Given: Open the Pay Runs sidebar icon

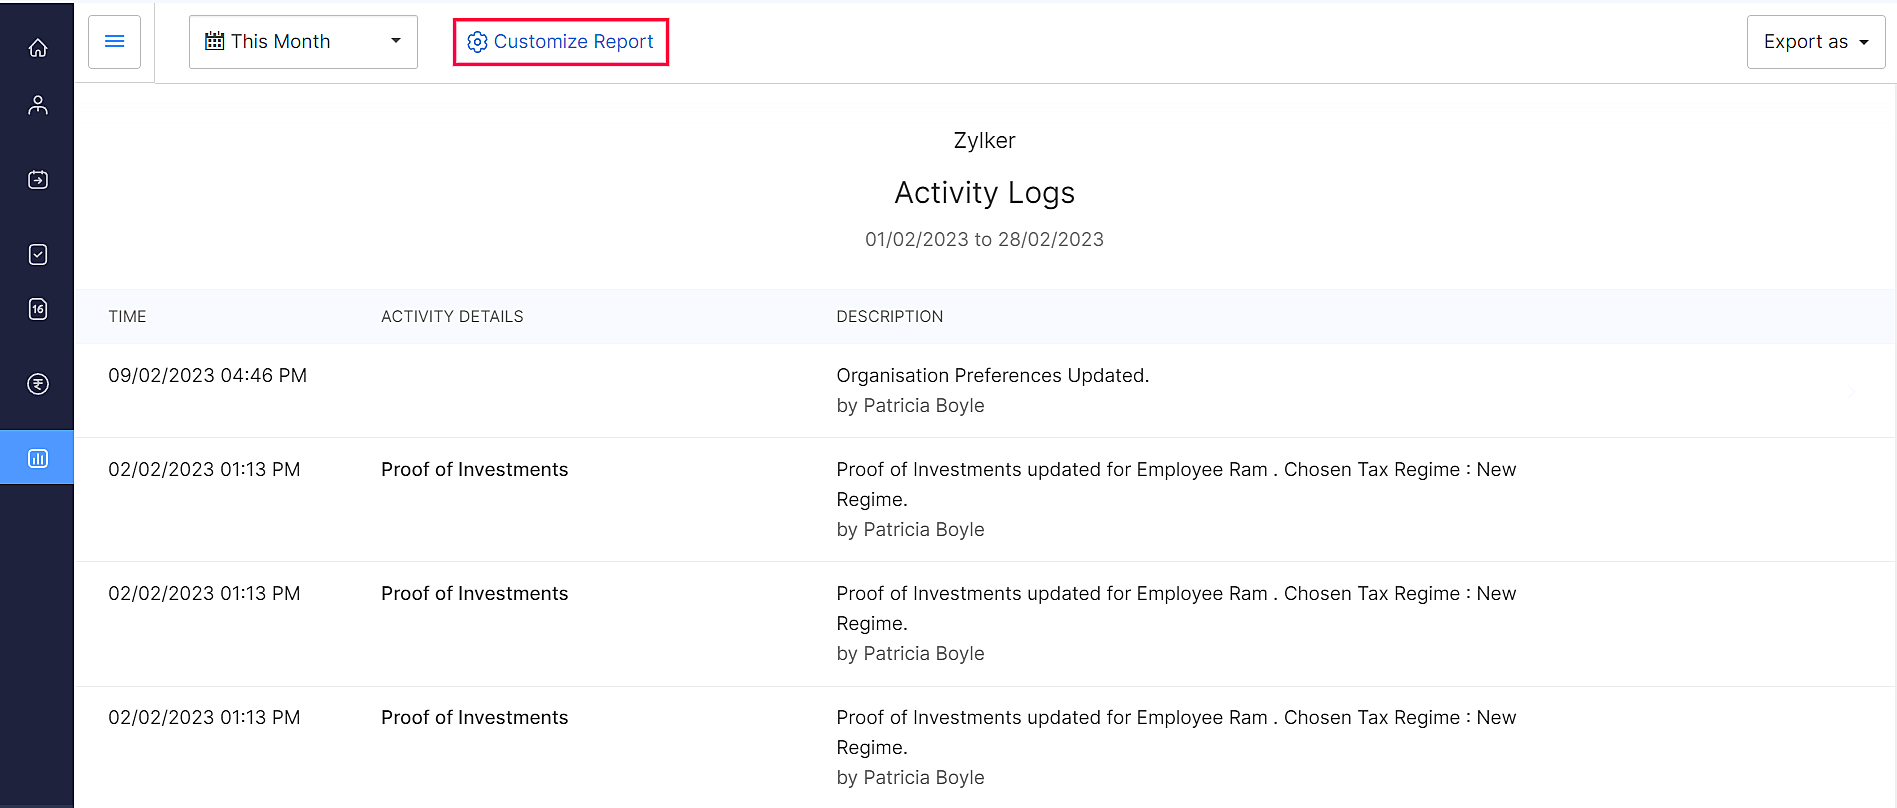Looking at the screenshot, I should [38, 180].
